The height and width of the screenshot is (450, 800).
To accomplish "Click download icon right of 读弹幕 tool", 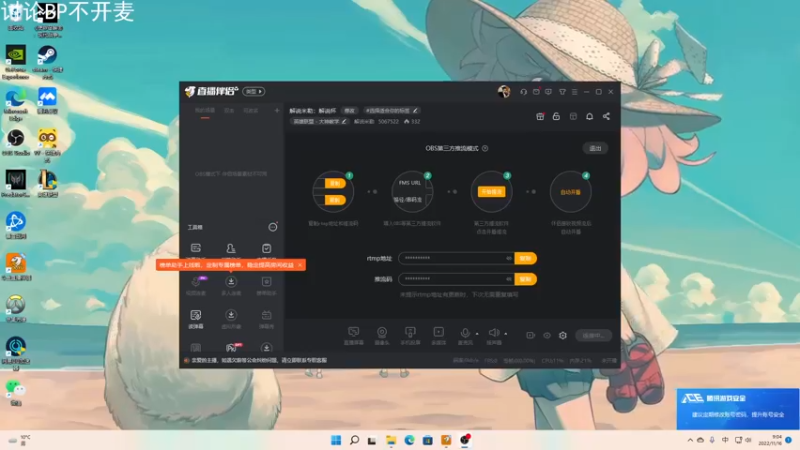I will 231,315.
